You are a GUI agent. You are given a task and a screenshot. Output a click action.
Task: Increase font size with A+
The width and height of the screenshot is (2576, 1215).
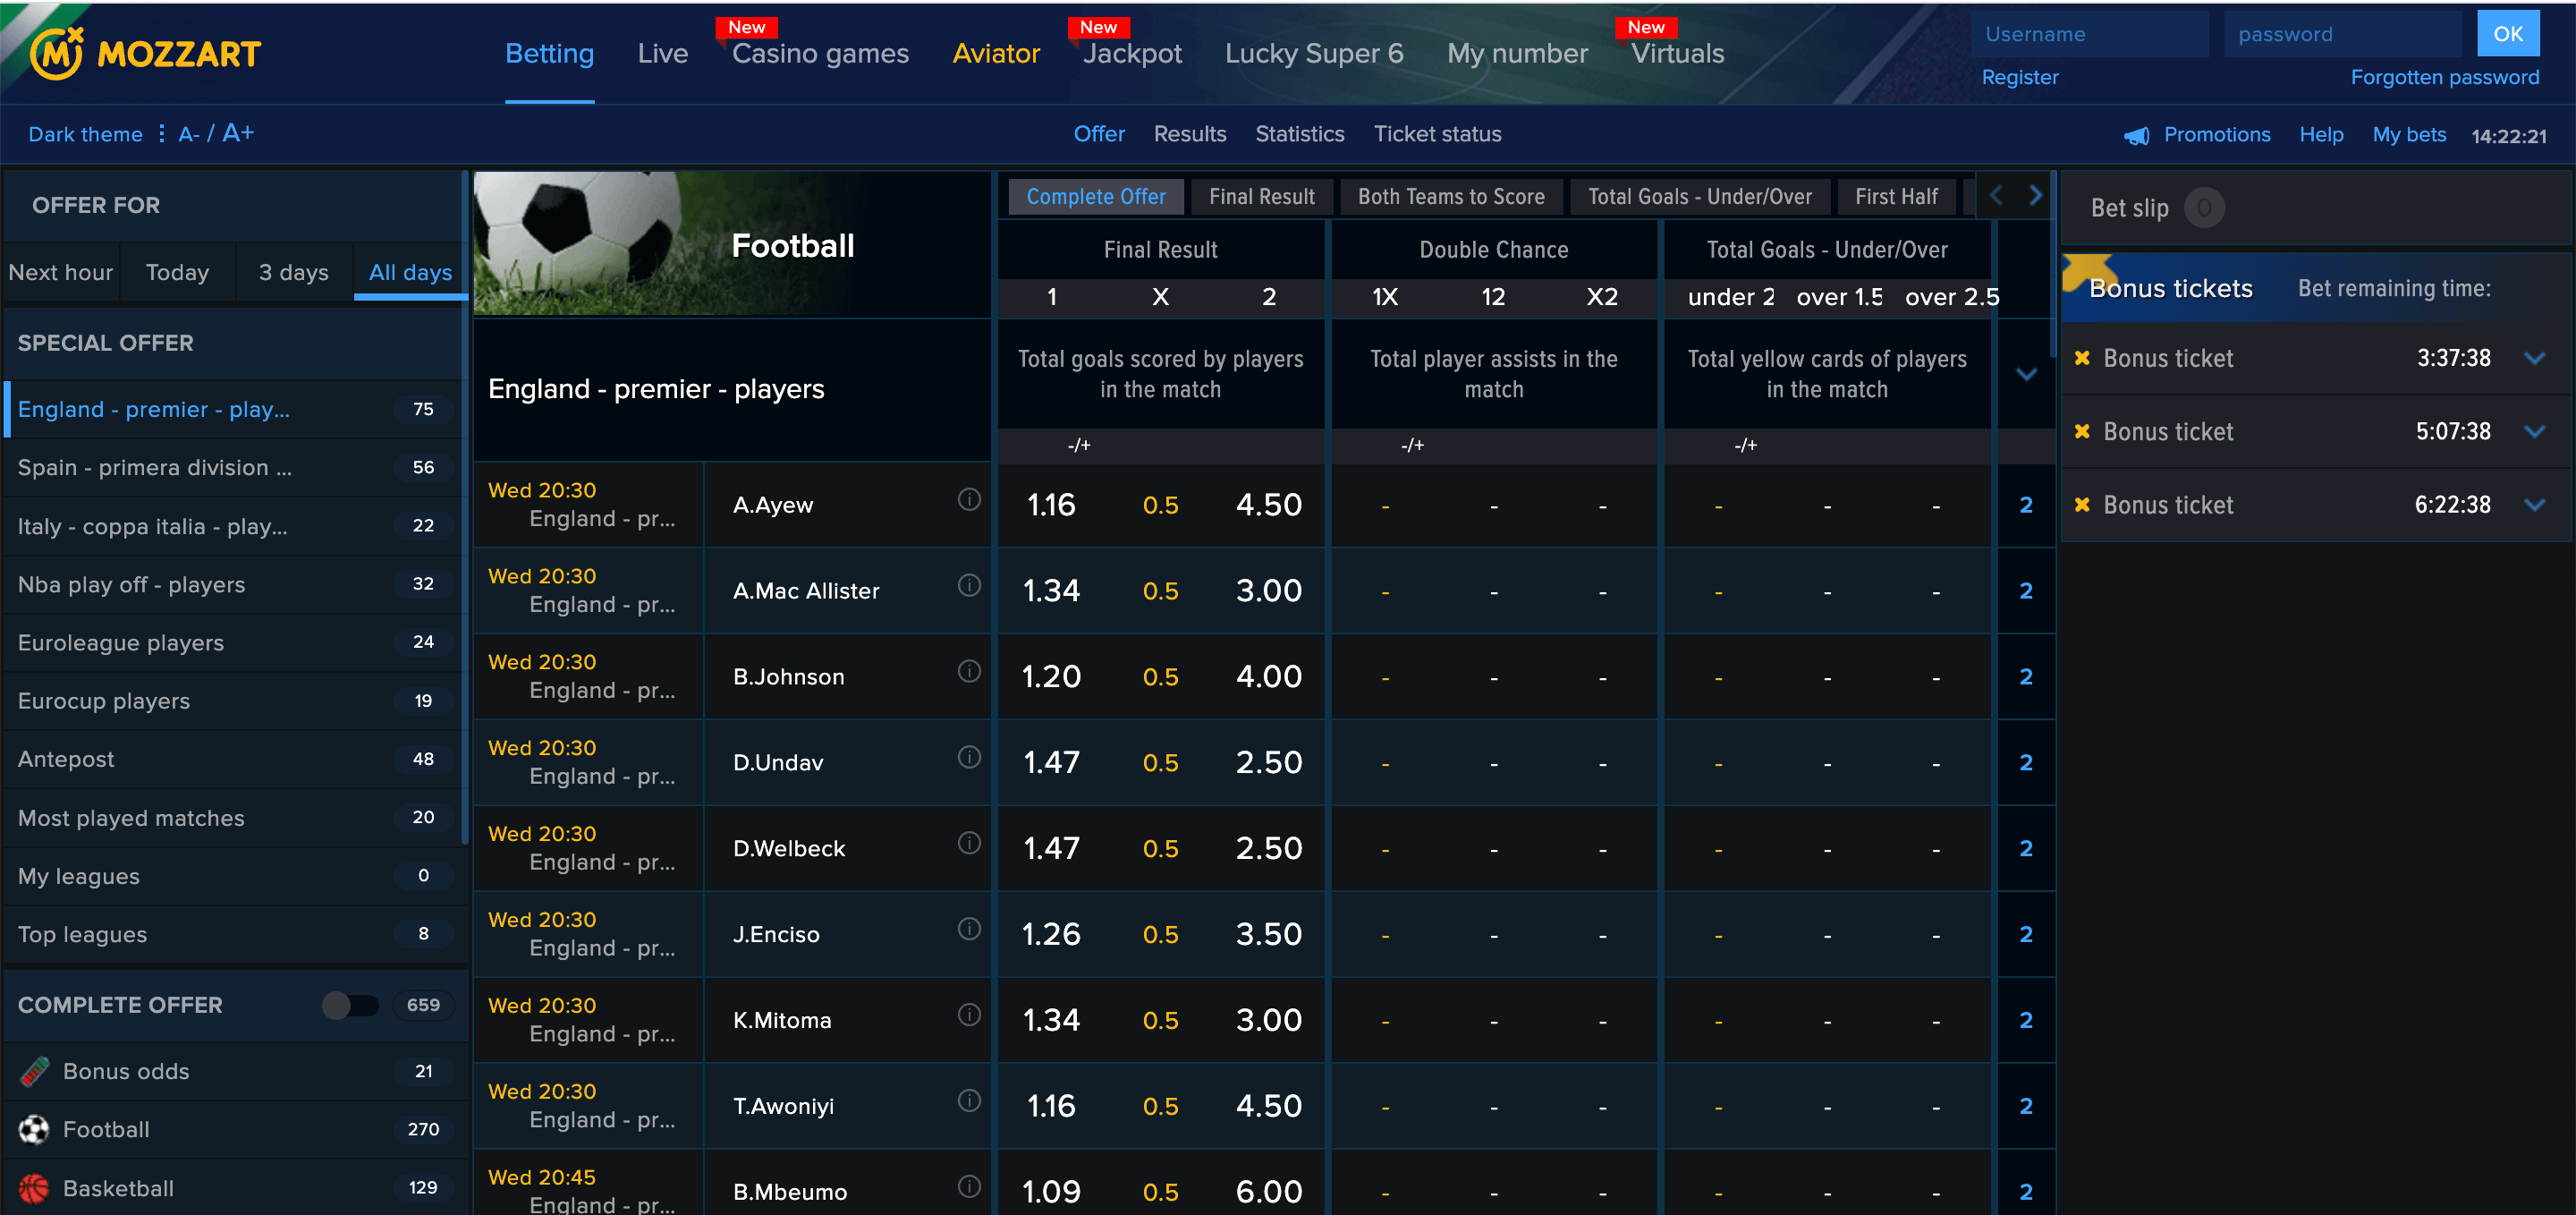238,133
